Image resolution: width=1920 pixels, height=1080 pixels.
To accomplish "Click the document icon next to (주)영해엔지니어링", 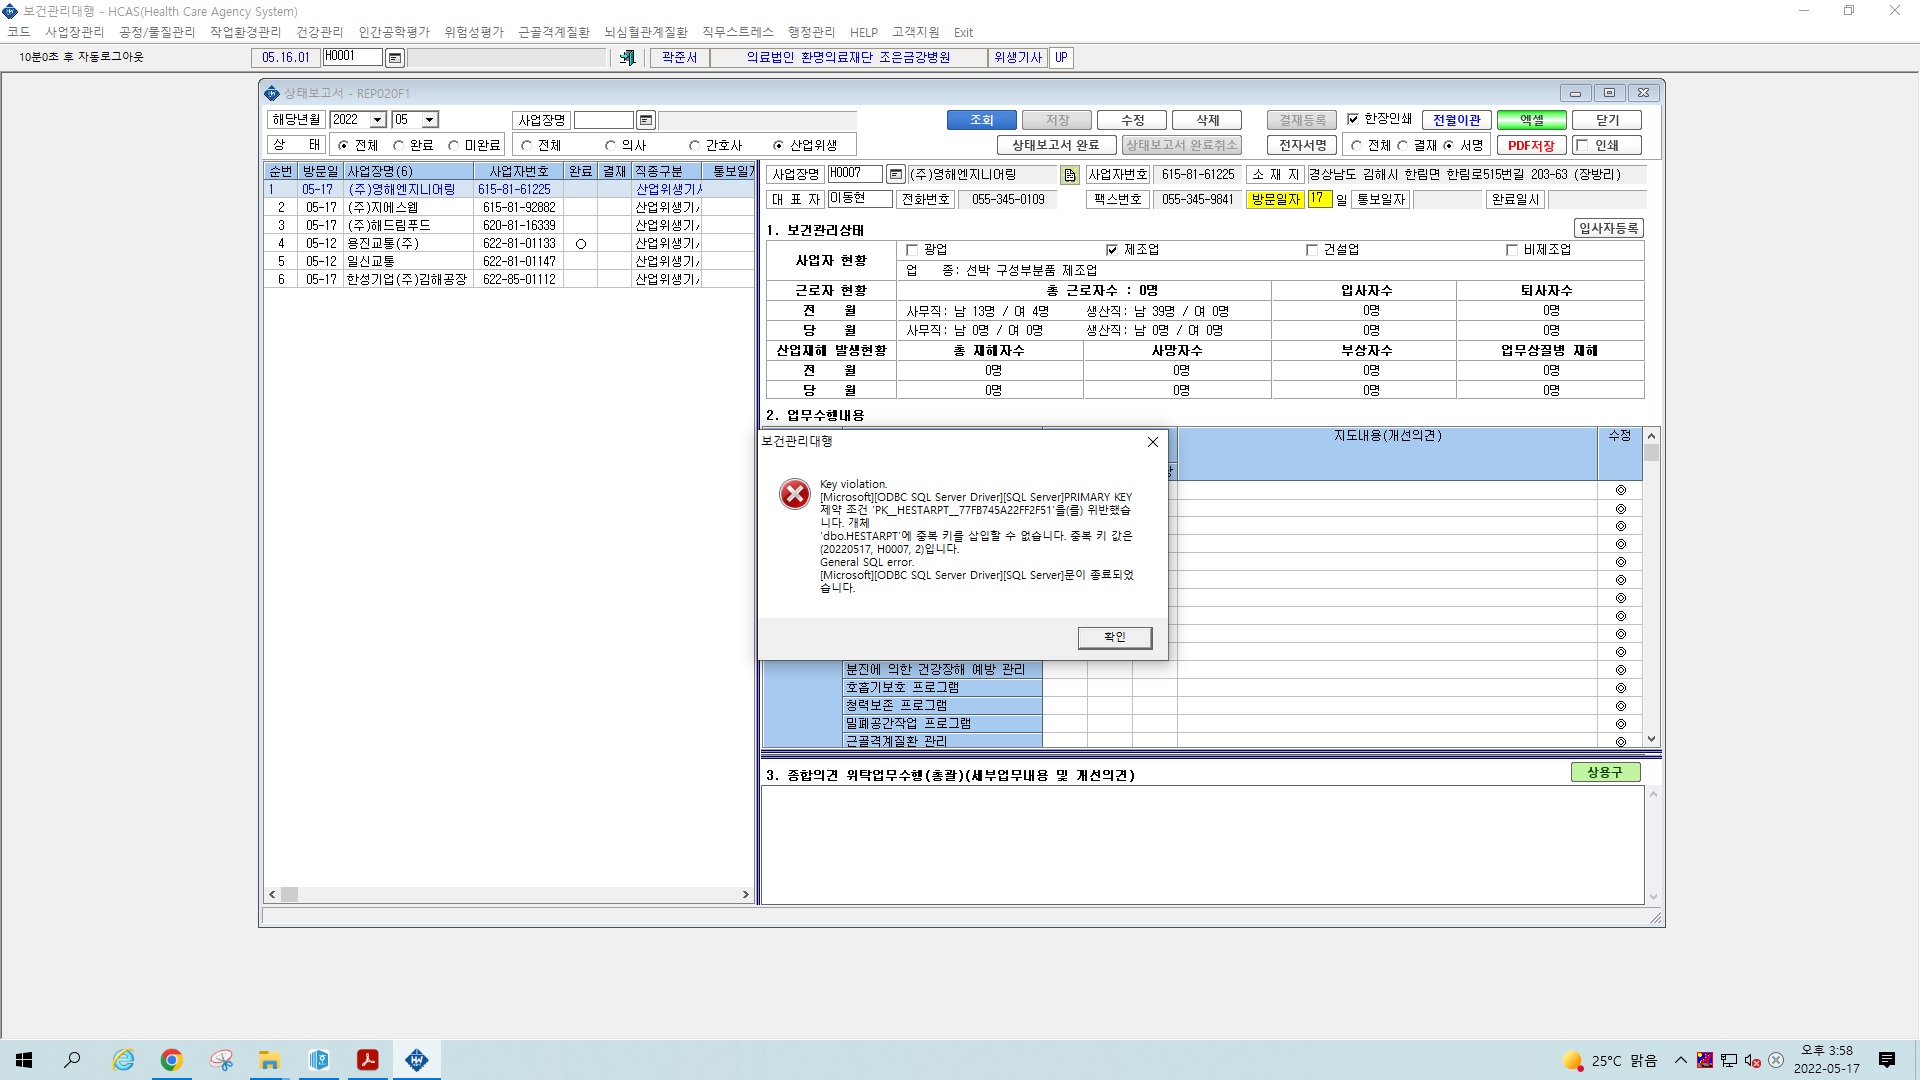I will point(1070,175).
